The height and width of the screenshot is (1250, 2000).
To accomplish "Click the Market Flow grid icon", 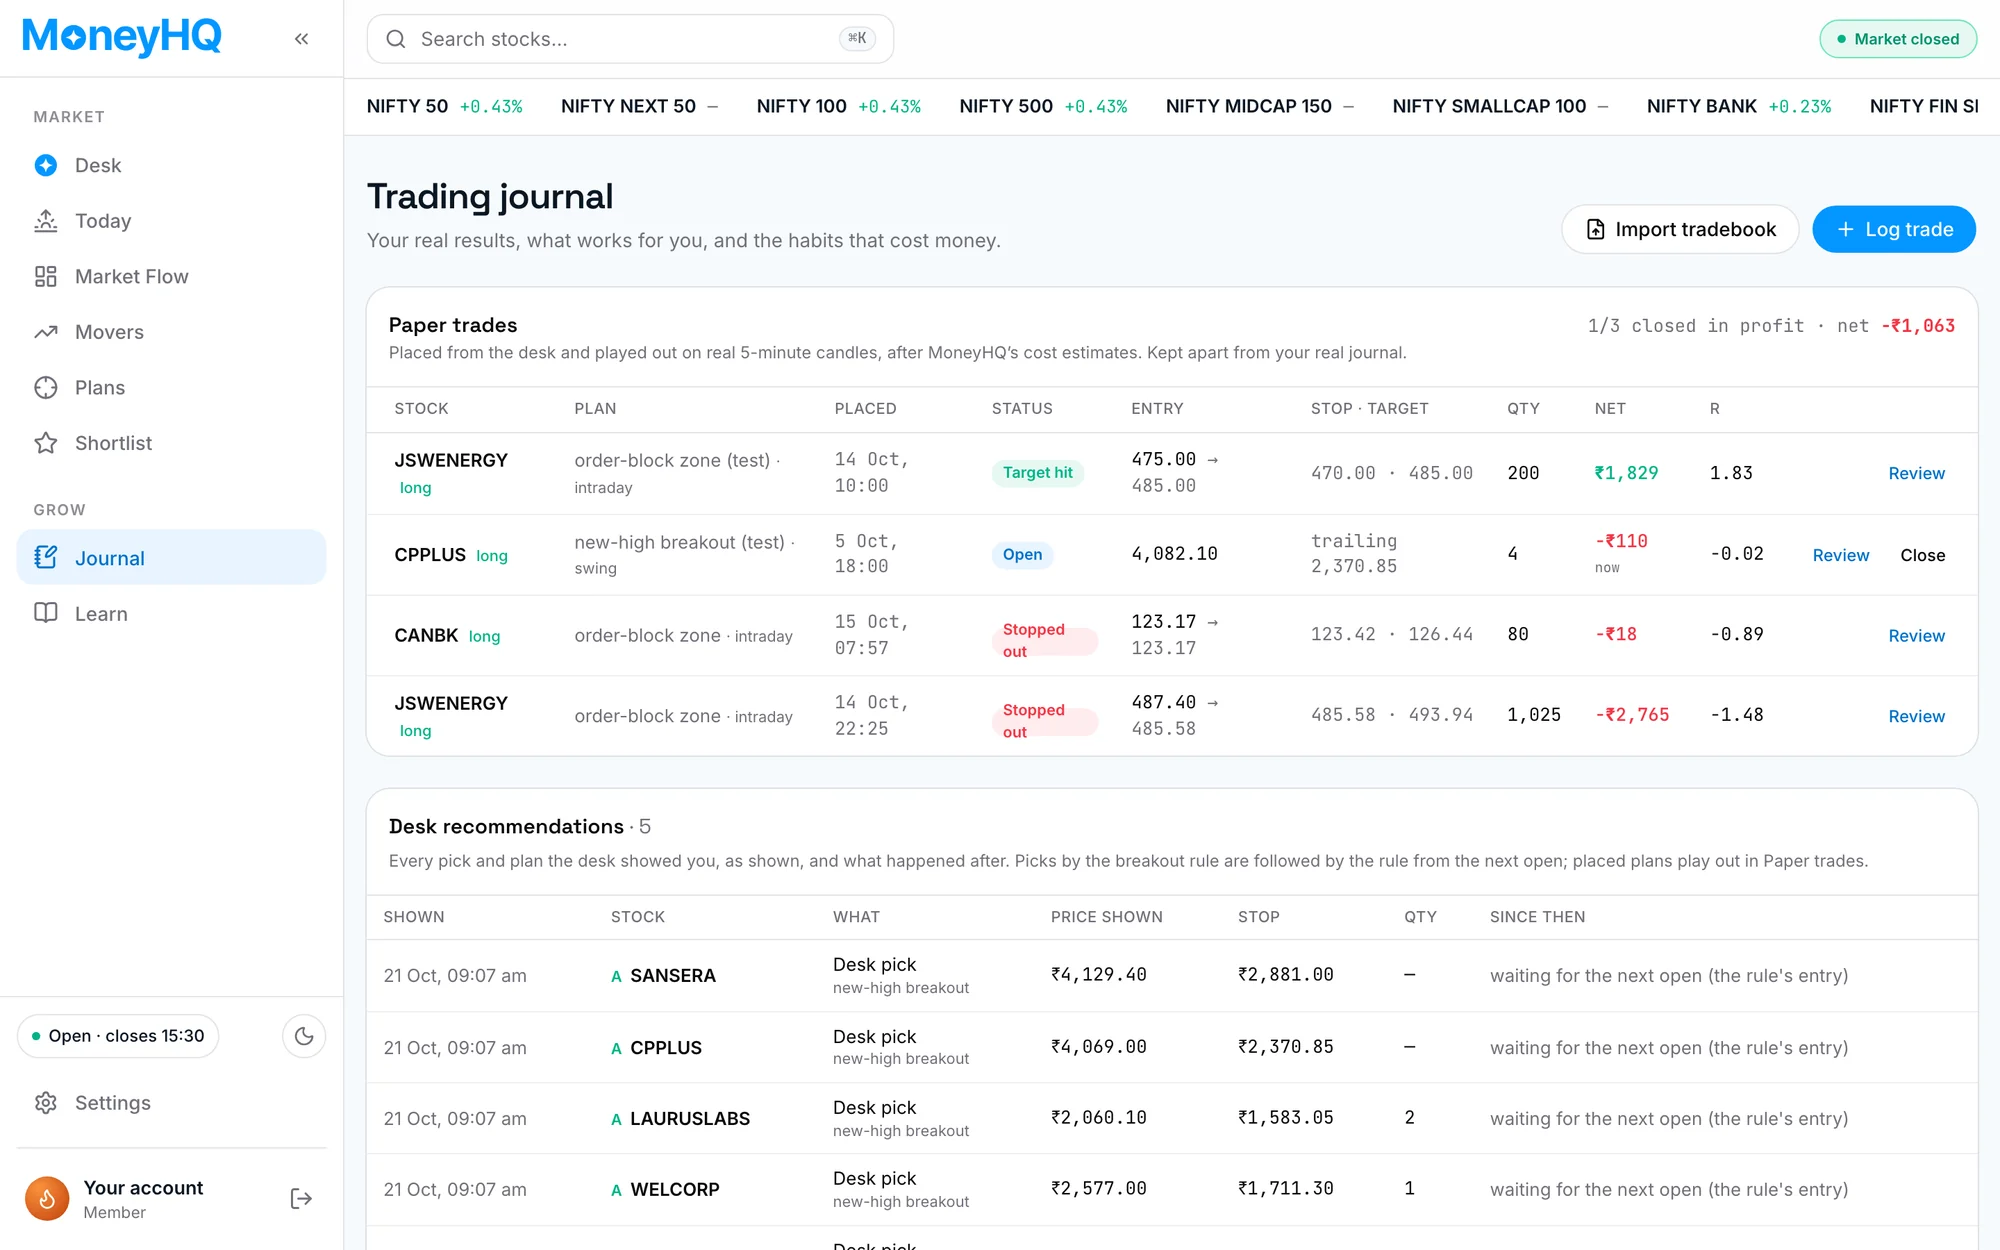I will [x=46, y=276].
